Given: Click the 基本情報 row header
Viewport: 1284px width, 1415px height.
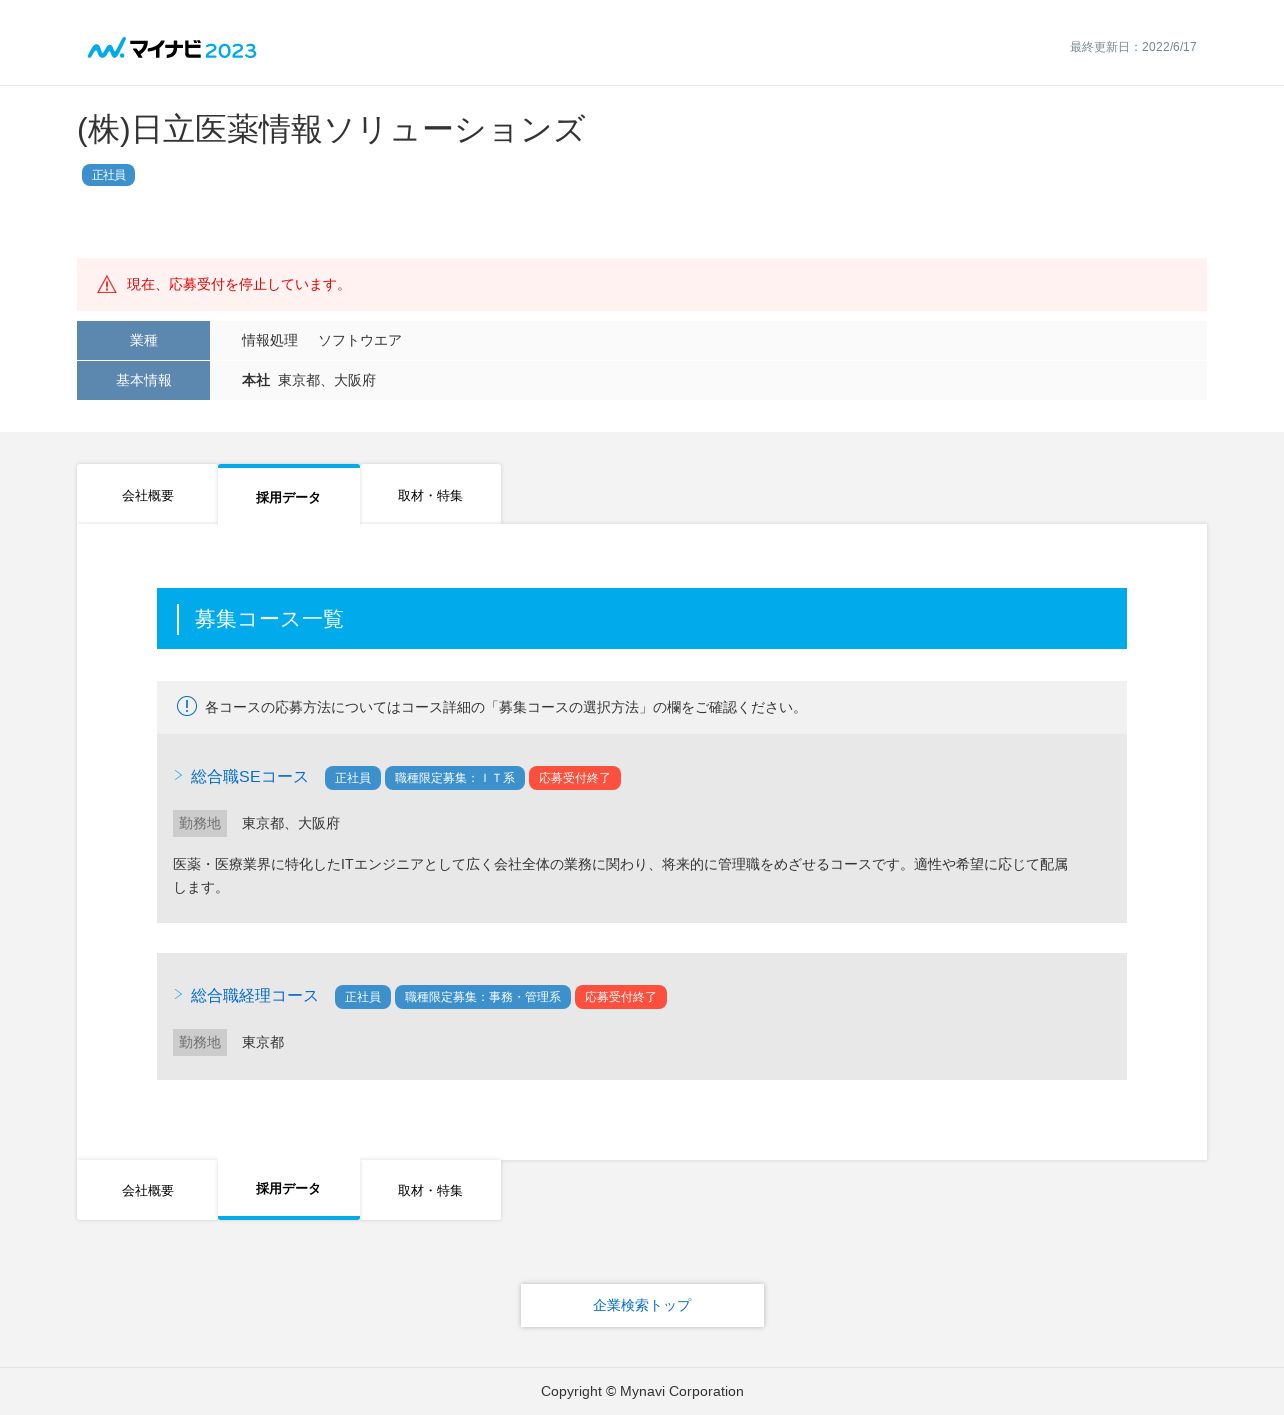Looking at the screenshot, I should (x=143, y=380).
